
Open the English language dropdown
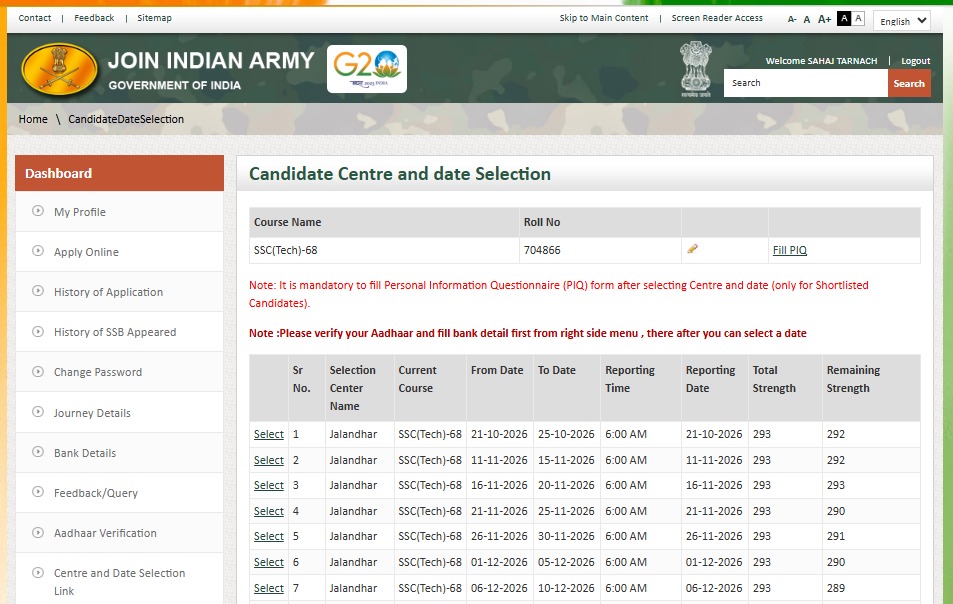click(x=902, y=21)
